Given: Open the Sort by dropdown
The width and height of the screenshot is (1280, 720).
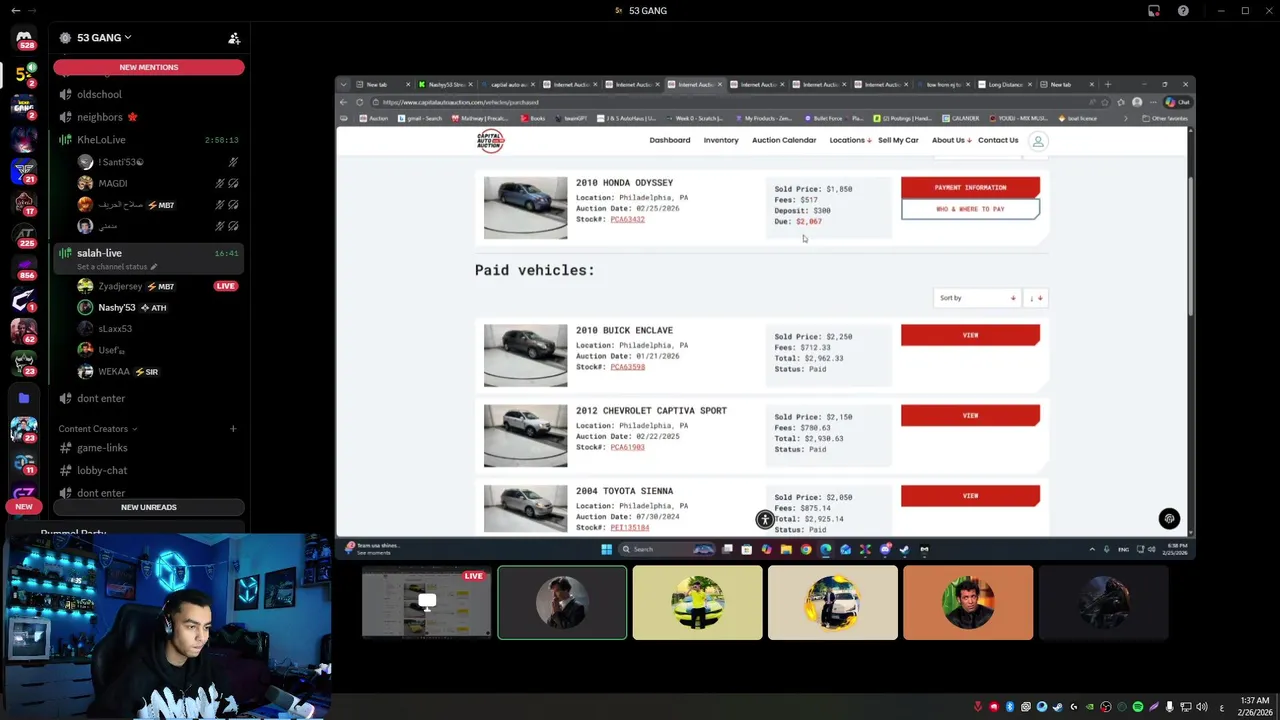Looking at the screenshot, I should pyautogui.click(x=977, y=298).
